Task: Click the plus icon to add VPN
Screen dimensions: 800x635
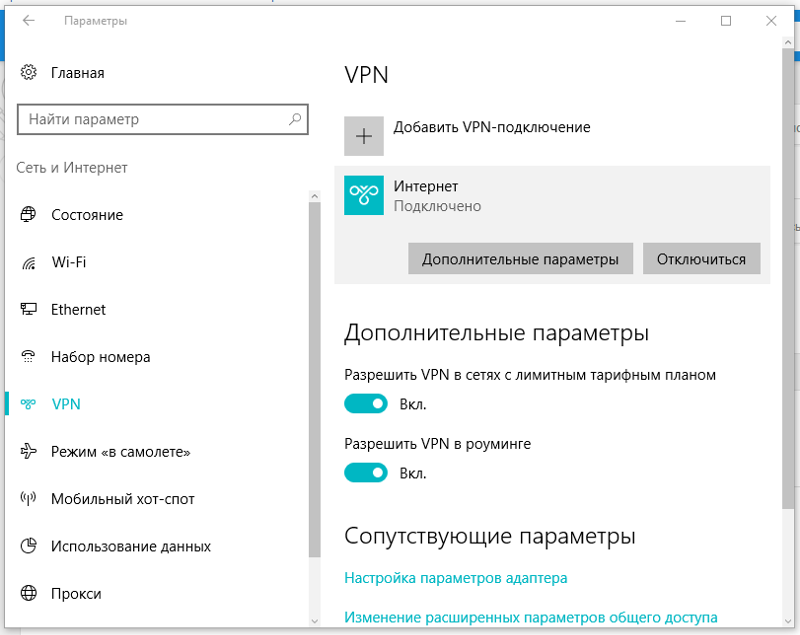Action: click(x=364, y=136)
